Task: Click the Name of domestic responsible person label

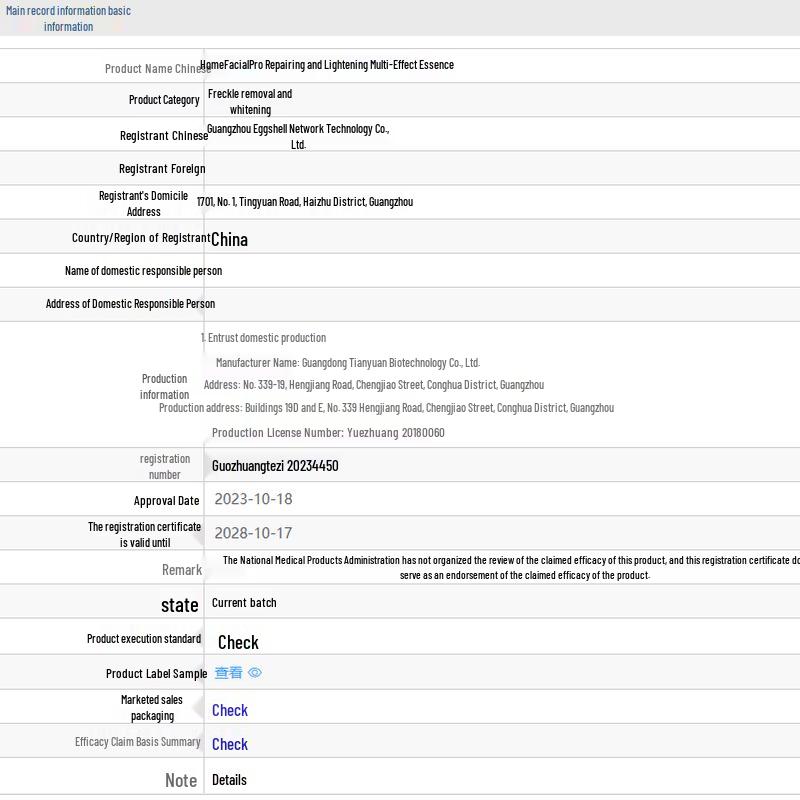Action: click(143, 271)
